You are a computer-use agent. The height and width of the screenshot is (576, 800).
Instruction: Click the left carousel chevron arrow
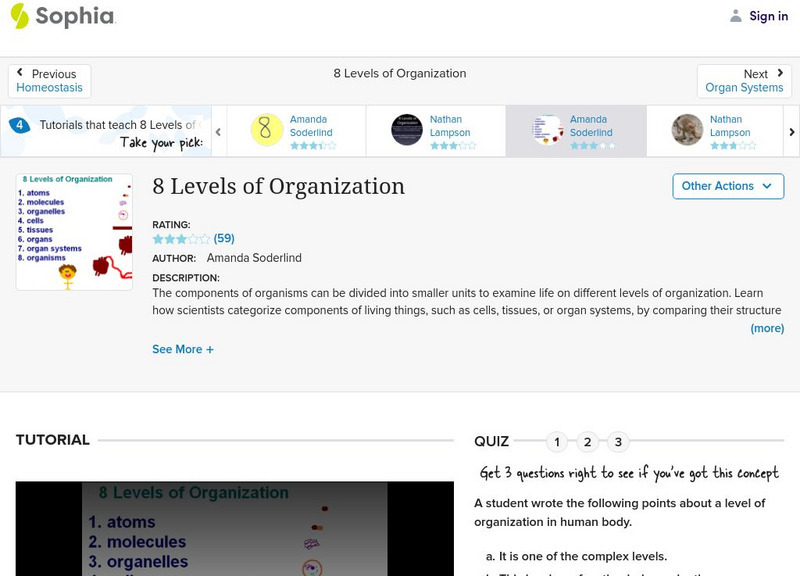(x=219, y=130)
